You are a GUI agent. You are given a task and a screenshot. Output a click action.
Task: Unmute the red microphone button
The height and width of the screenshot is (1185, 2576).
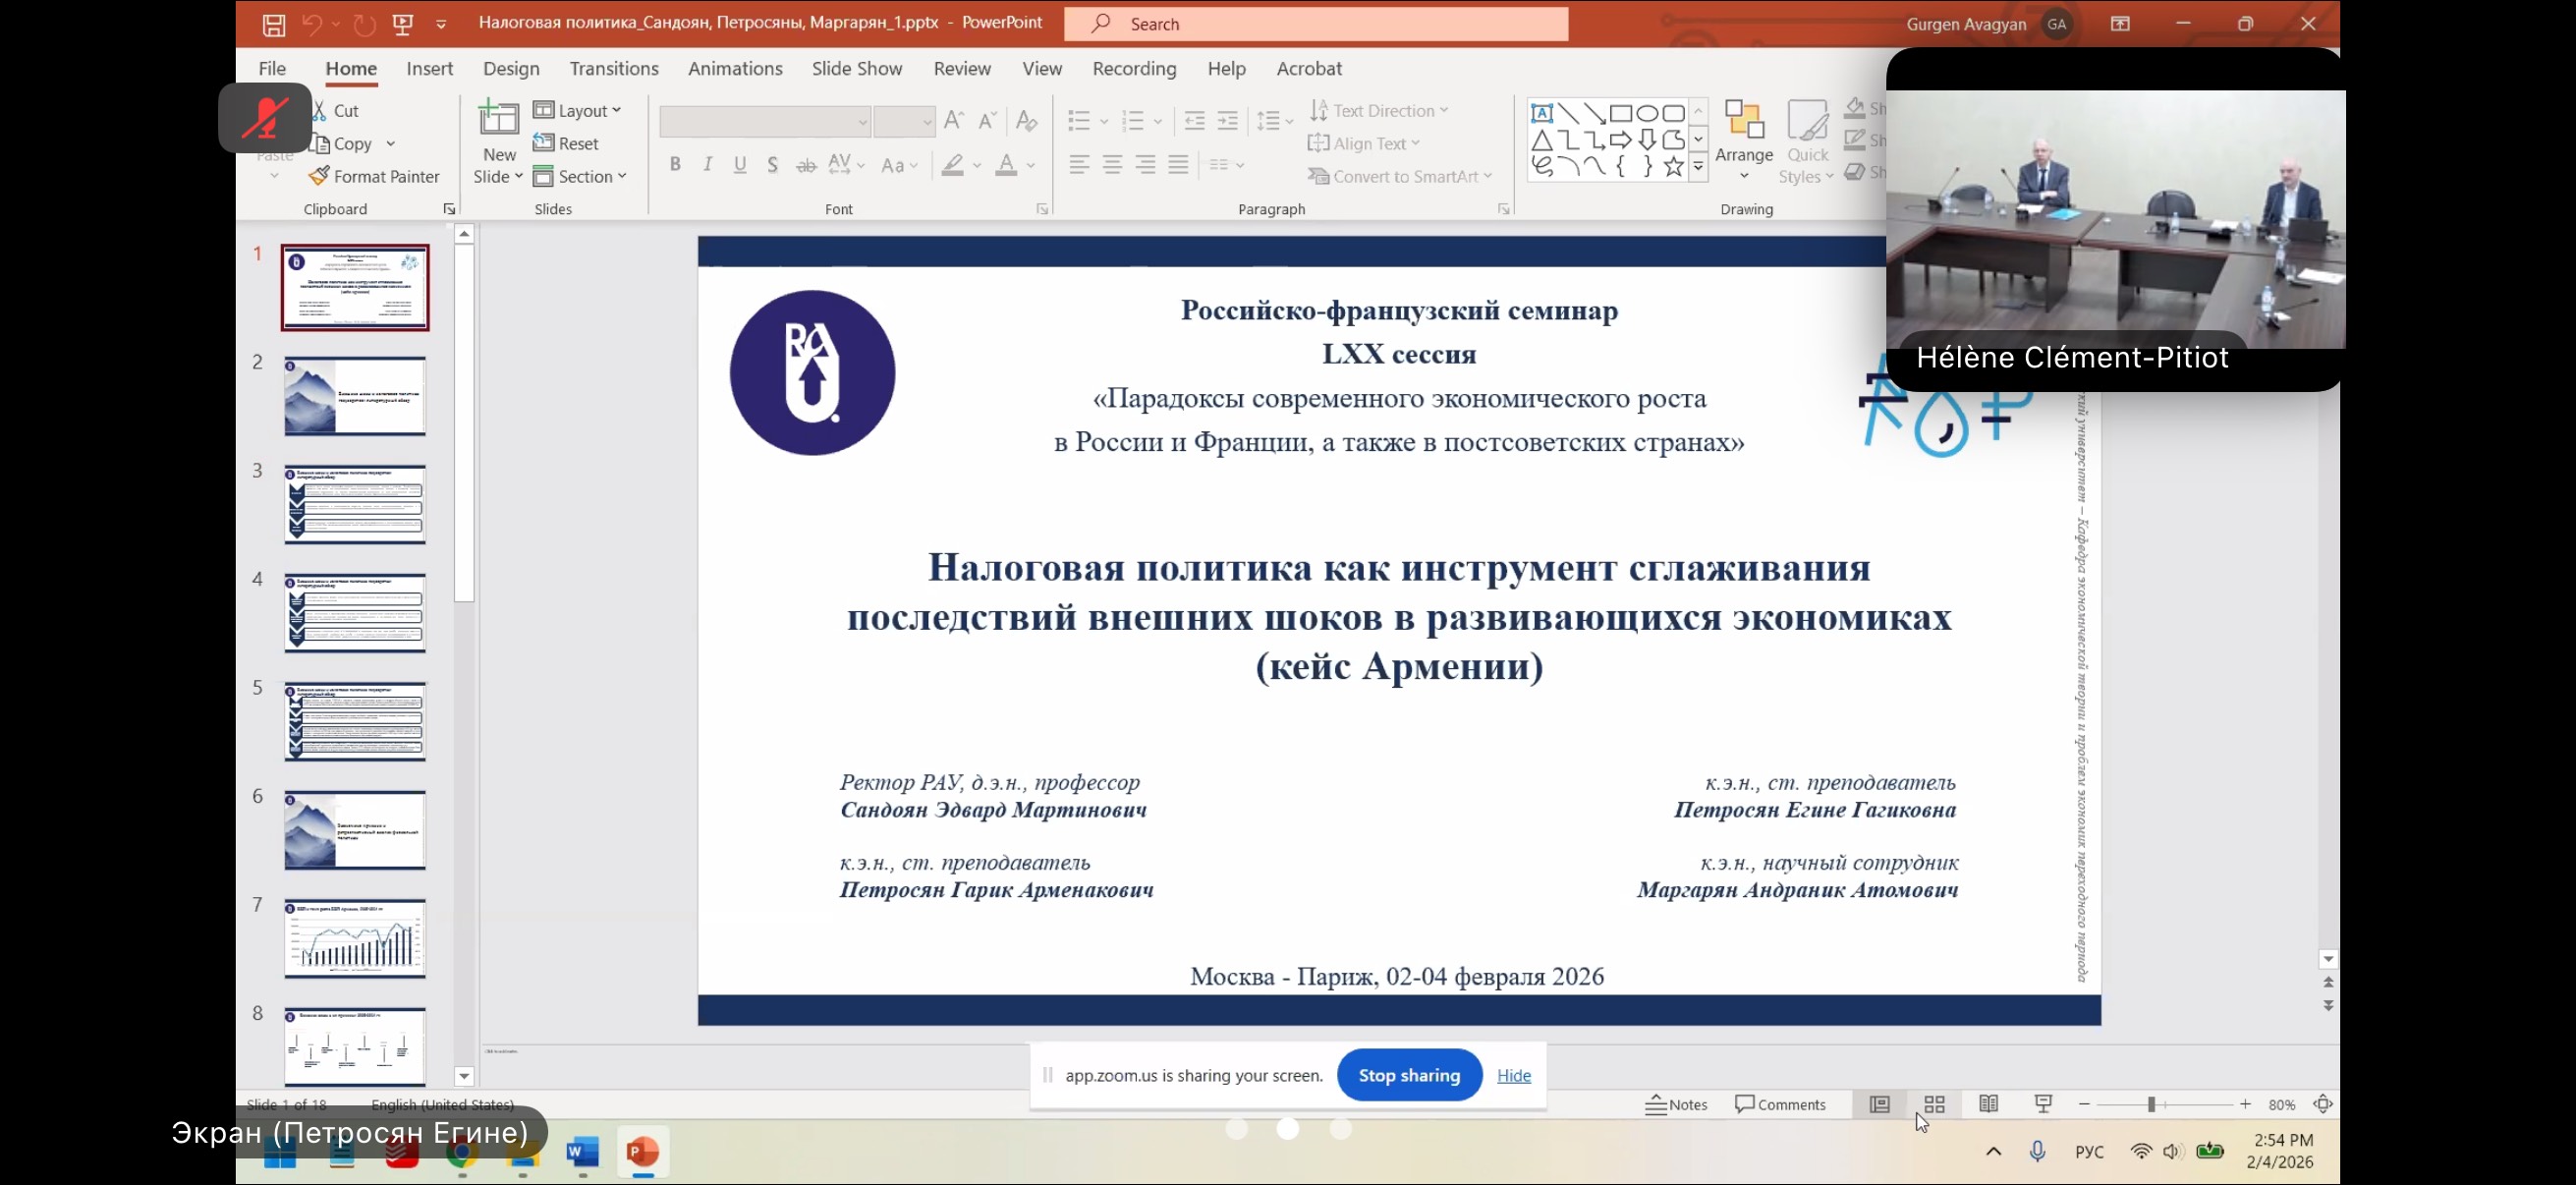click(x=265, y=118)
